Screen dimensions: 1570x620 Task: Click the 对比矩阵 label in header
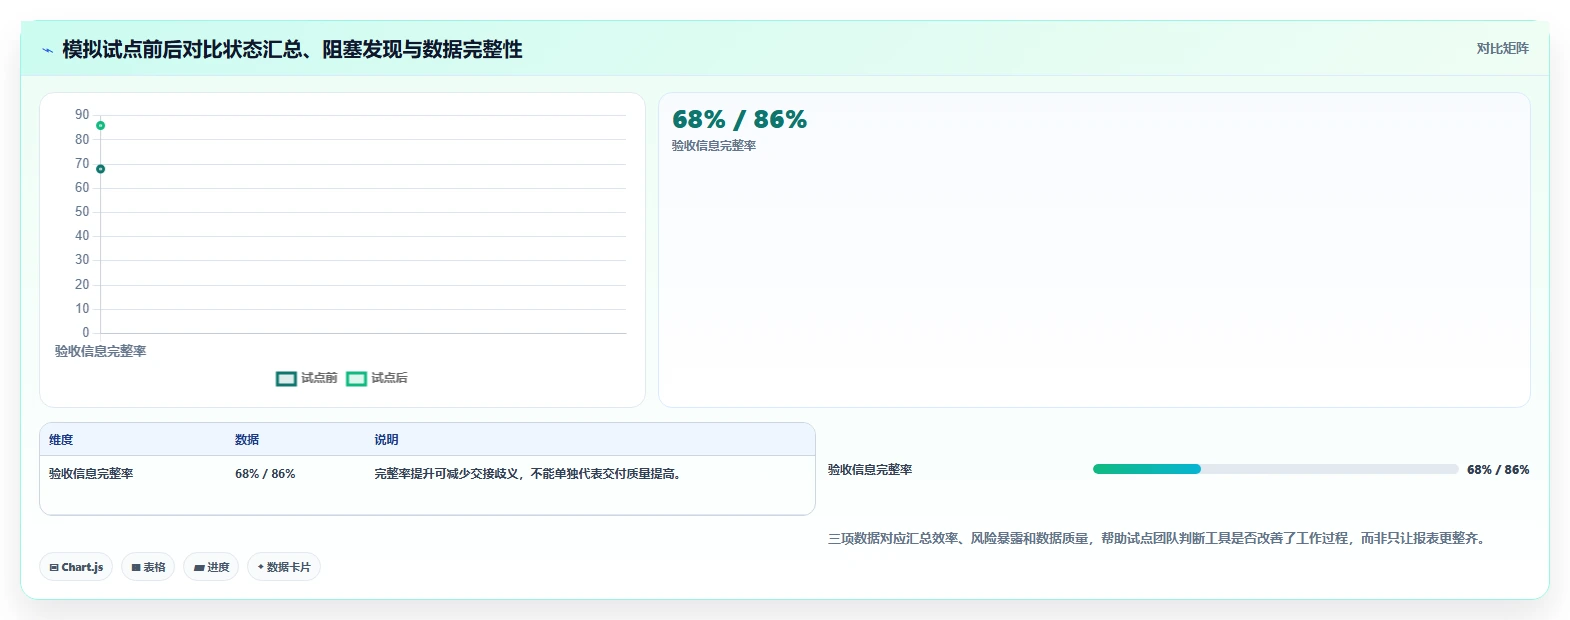click(1502, 48)
